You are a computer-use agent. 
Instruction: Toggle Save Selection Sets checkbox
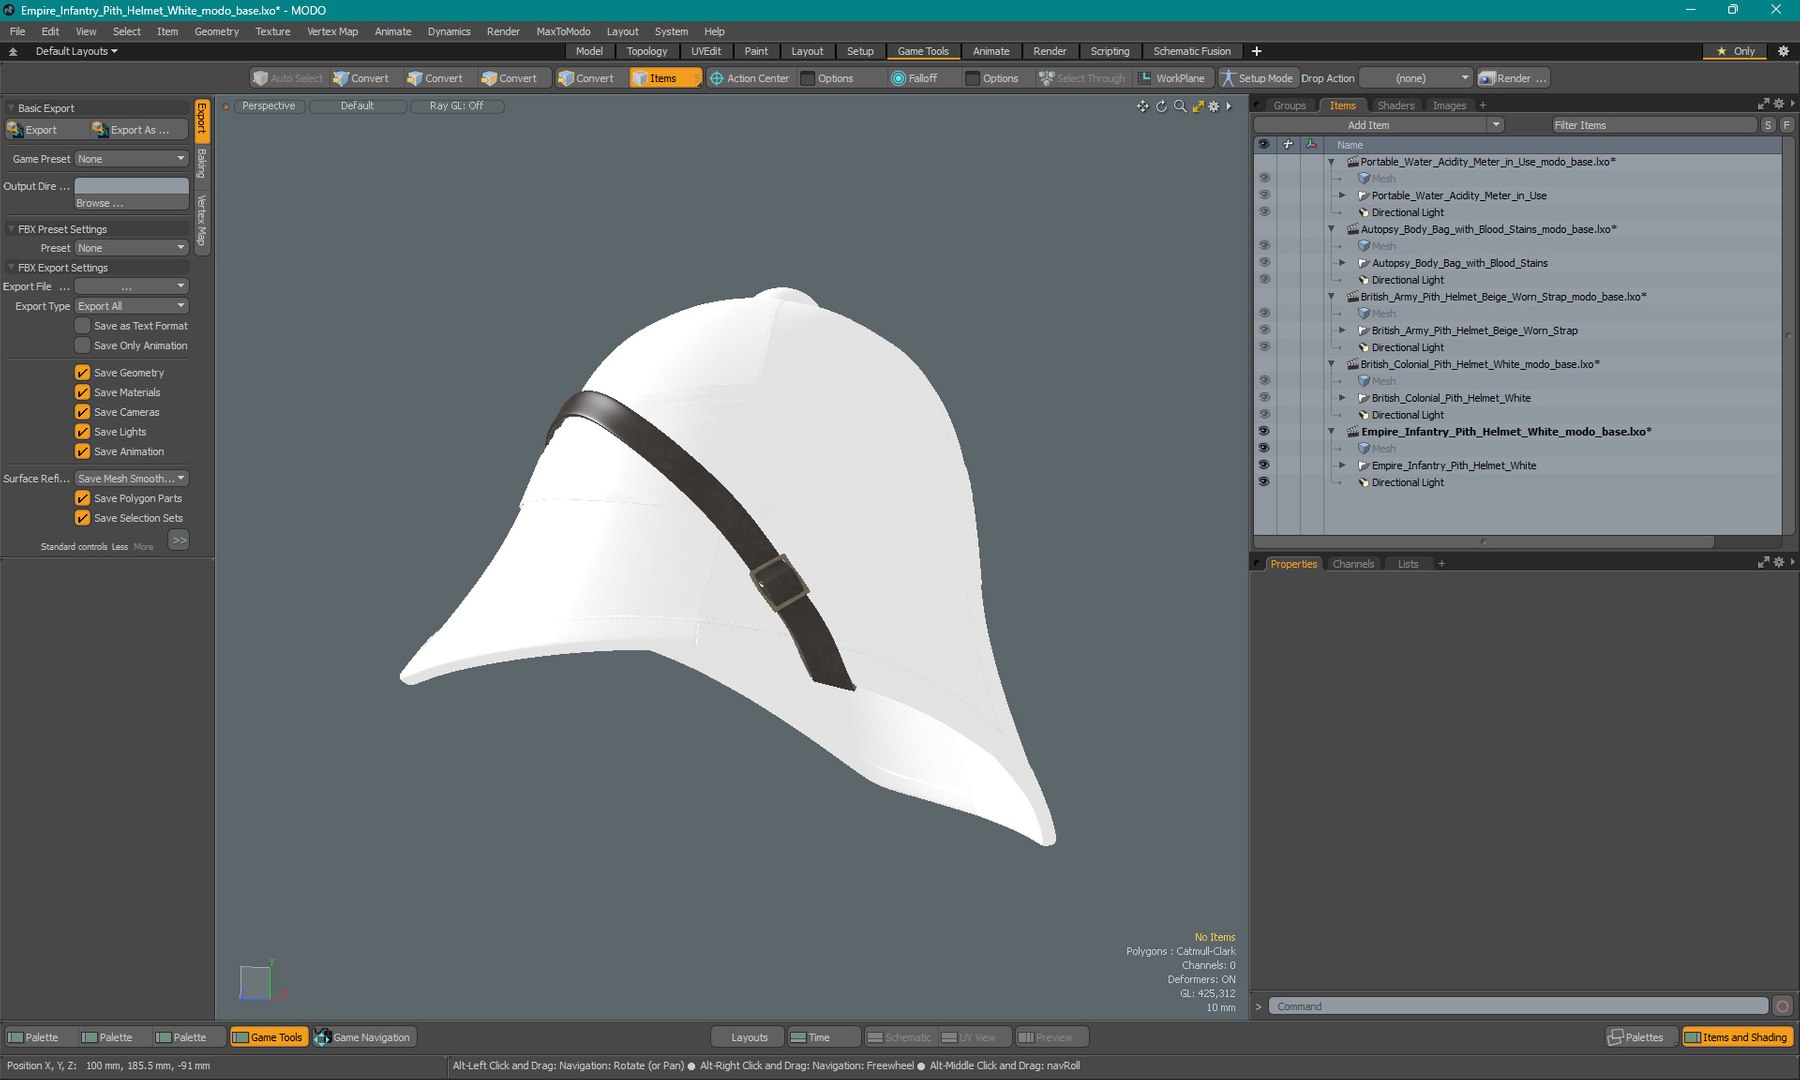(83, 518)
